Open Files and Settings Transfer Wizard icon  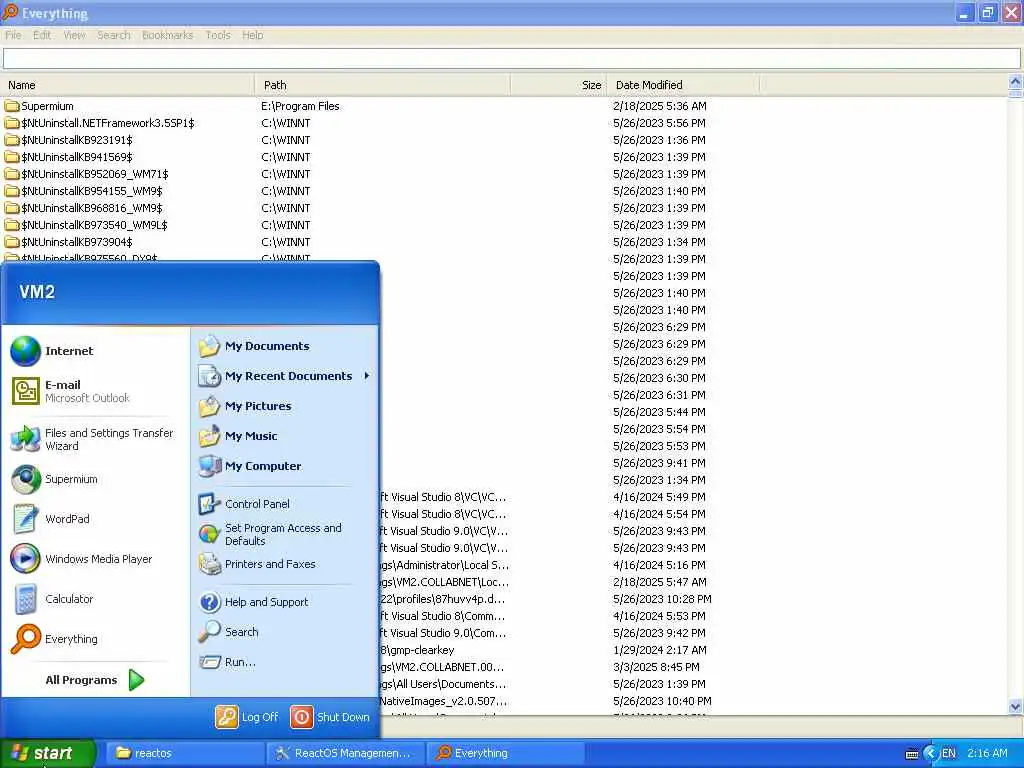click(x=25, y=439)
